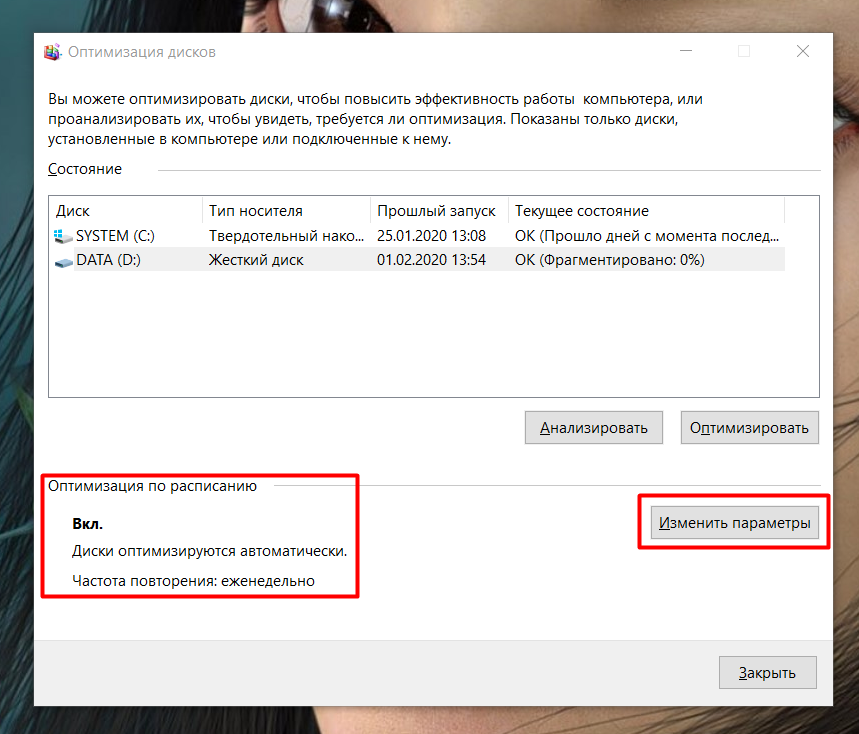Sort by the Прошлый запуск column
Image resolution: width=859 pixels, height=734 pixels.
[438, 211]
